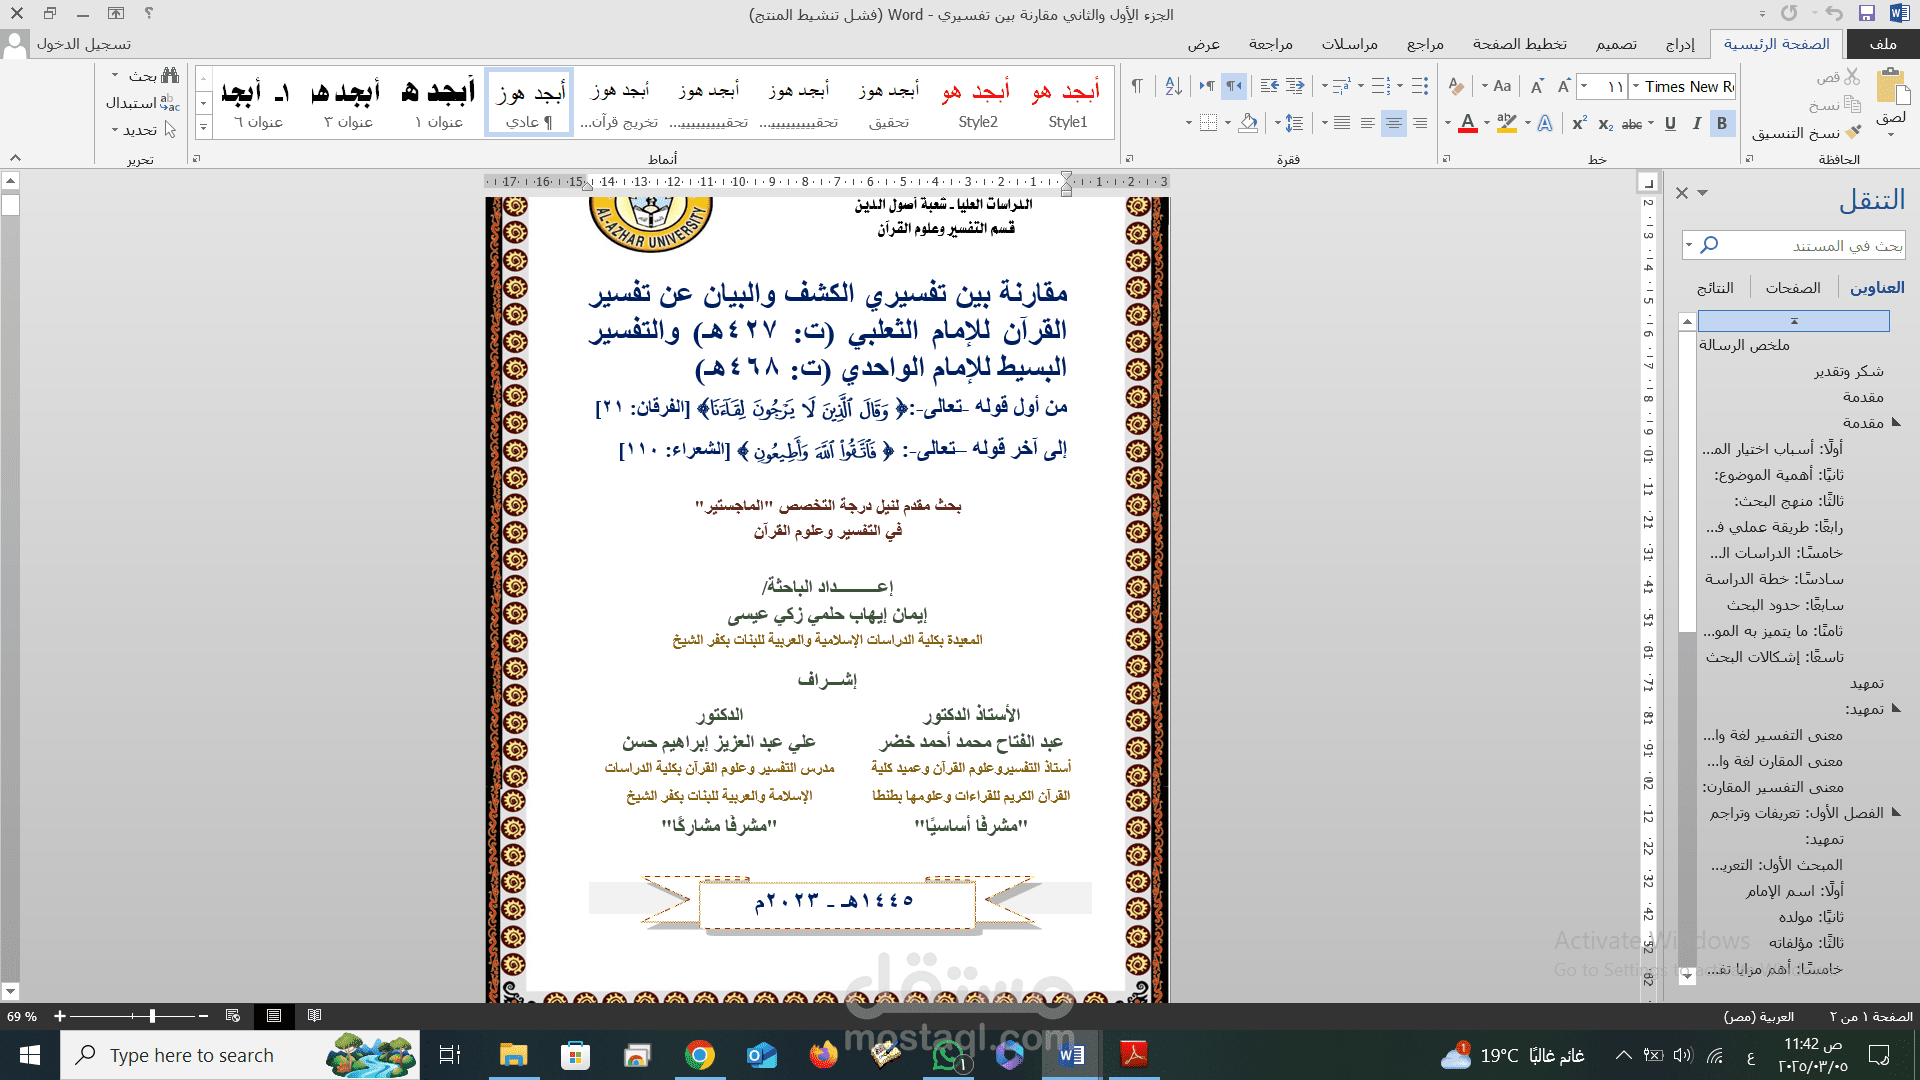Select the Style1 style button
Viewport: 1920px width, 1080px height.
(1067, 104)
